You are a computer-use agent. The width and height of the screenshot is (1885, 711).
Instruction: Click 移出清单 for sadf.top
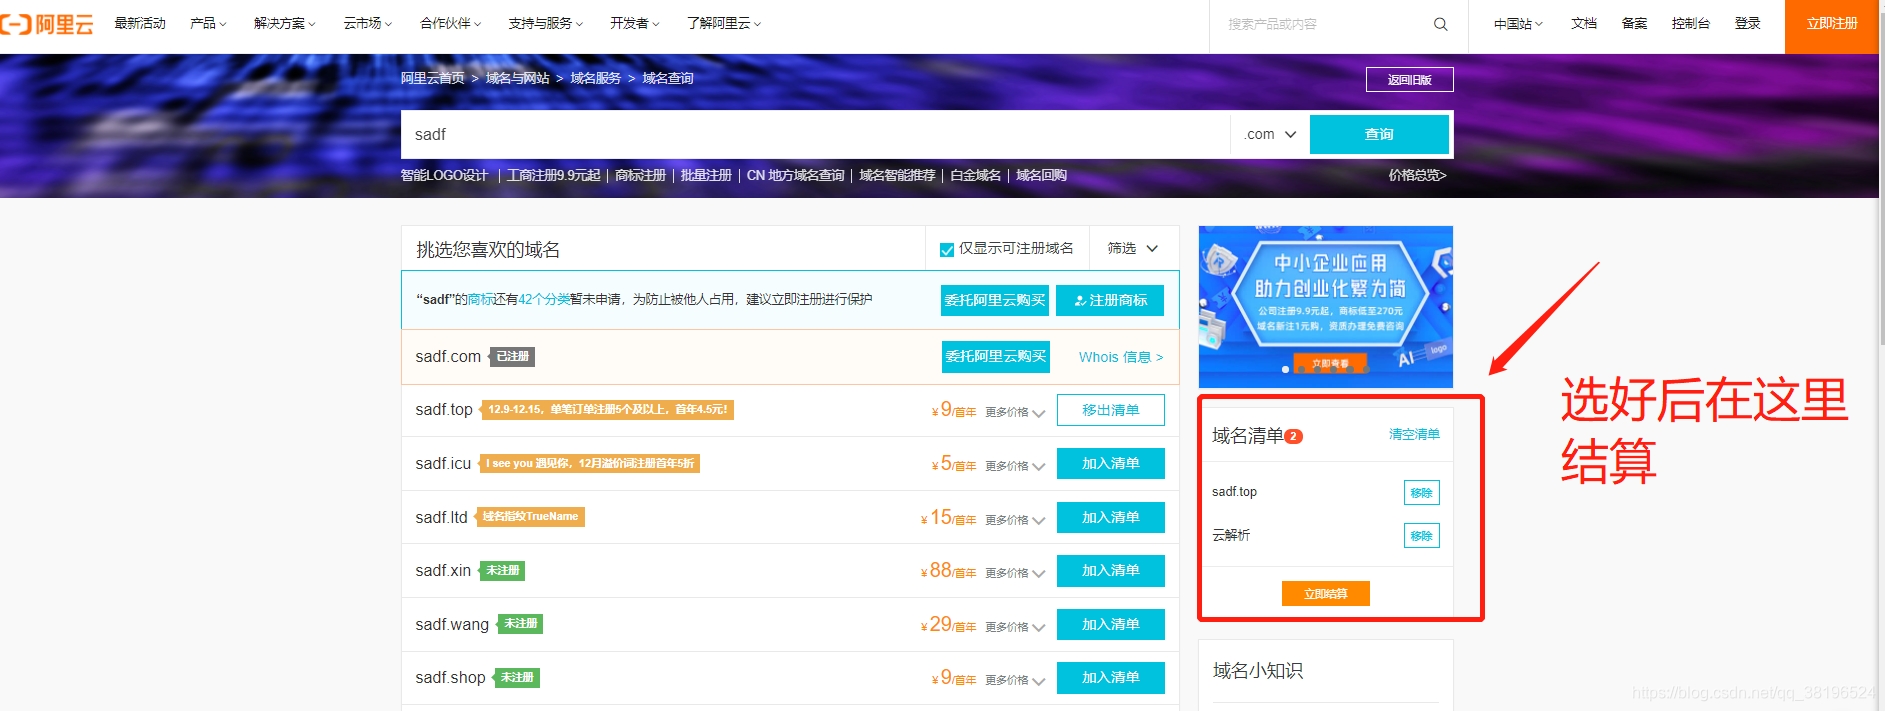[x=1111, y=410]
